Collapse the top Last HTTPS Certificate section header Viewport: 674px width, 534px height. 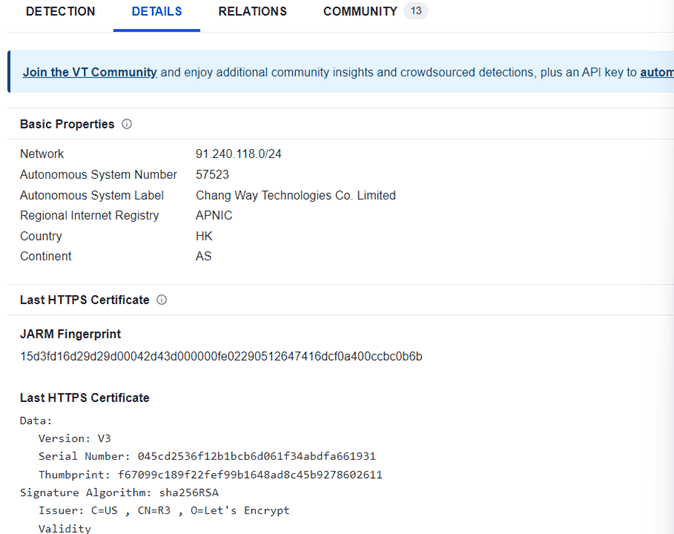tap(85, 300)
